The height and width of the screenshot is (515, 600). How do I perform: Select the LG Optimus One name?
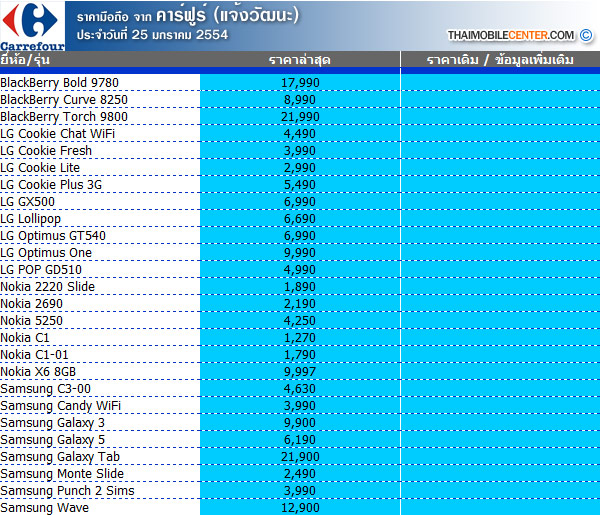coord(46,253)
